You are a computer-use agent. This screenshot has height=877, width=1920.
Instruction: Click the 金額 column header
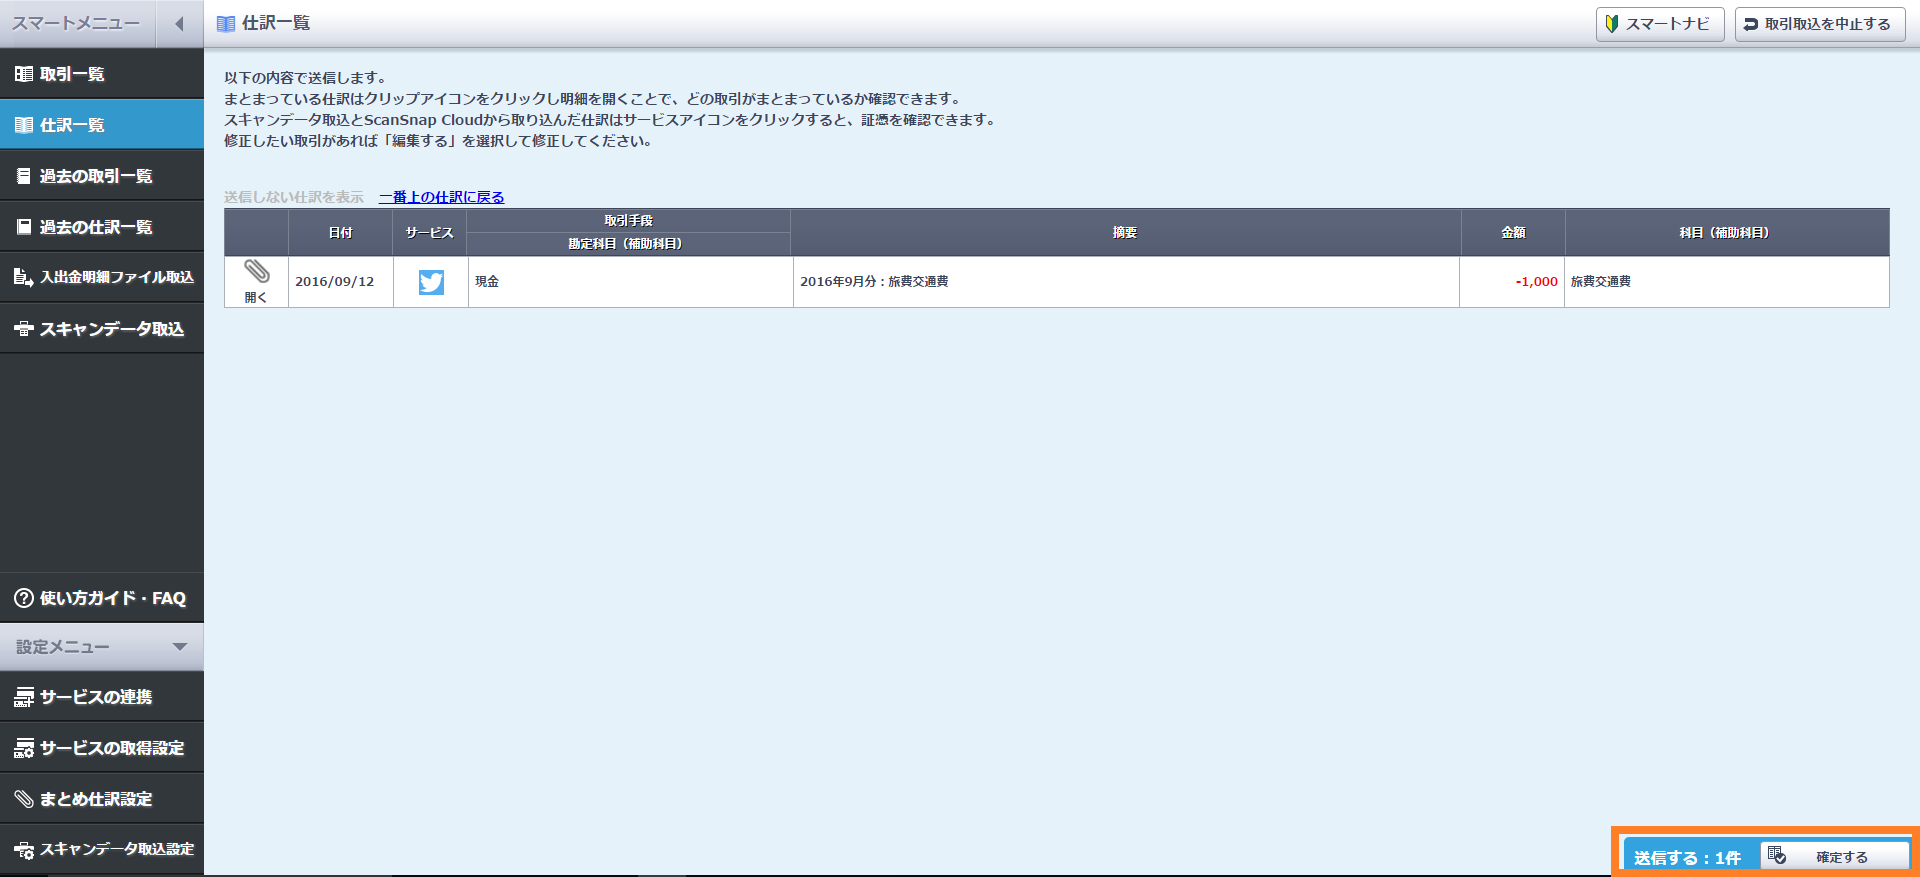(x=1513, y=232)
